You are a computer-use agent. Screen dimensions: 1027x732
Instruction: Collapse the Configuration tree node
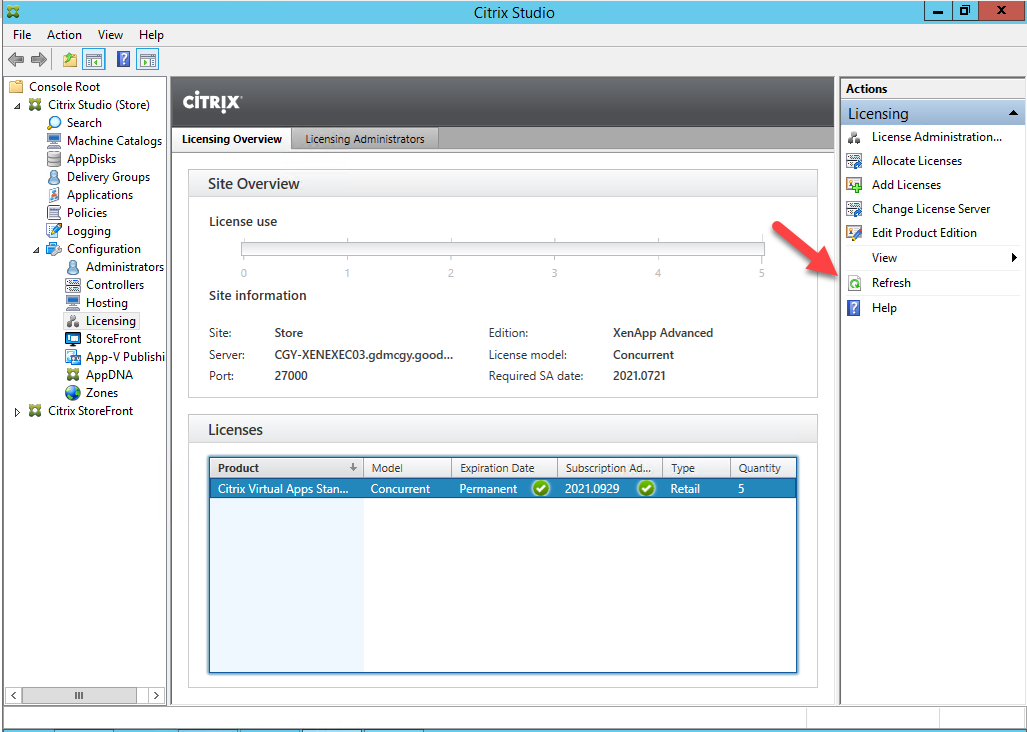pyautogui.click(x=37, y=249)
